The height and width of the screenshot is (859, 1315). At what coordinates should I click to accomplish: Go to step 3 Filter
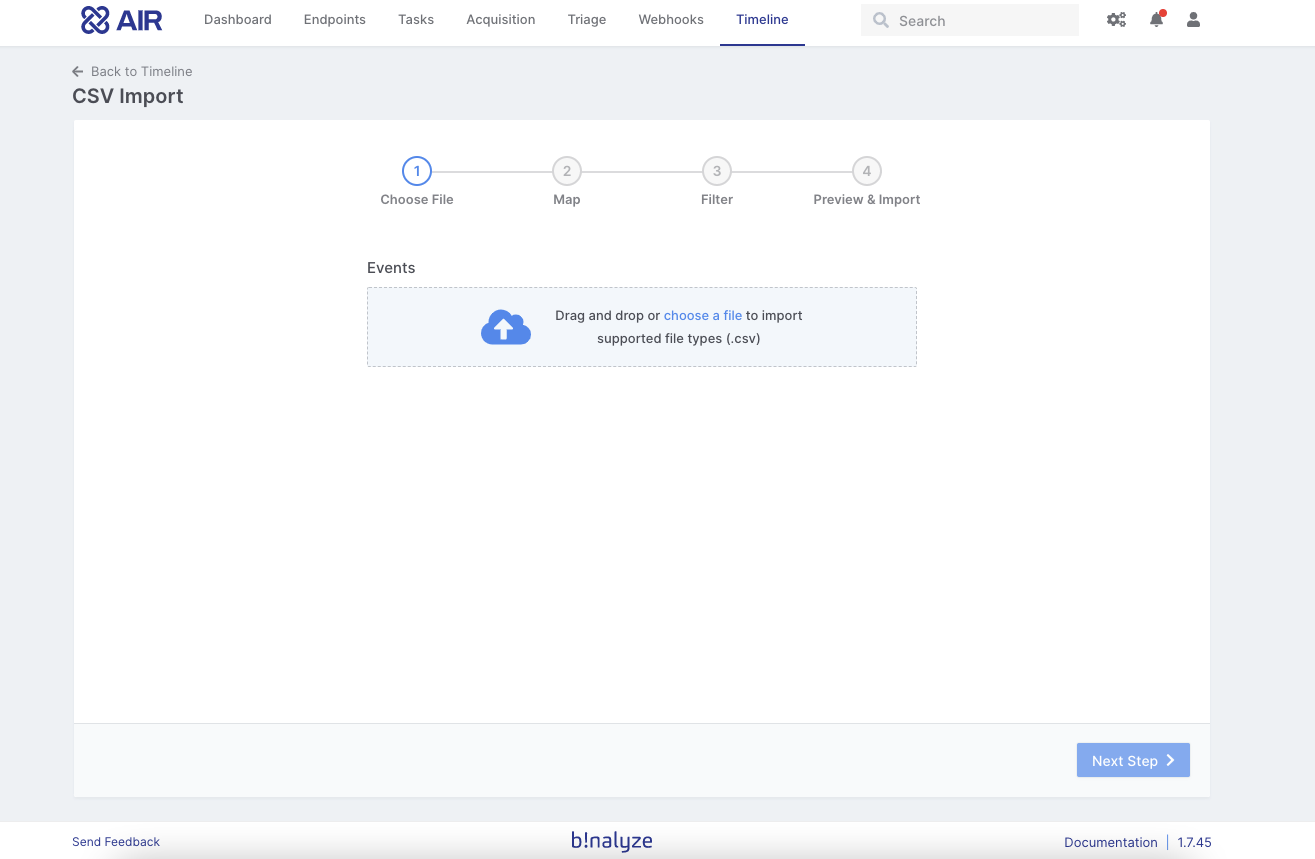tap(716, 171)
